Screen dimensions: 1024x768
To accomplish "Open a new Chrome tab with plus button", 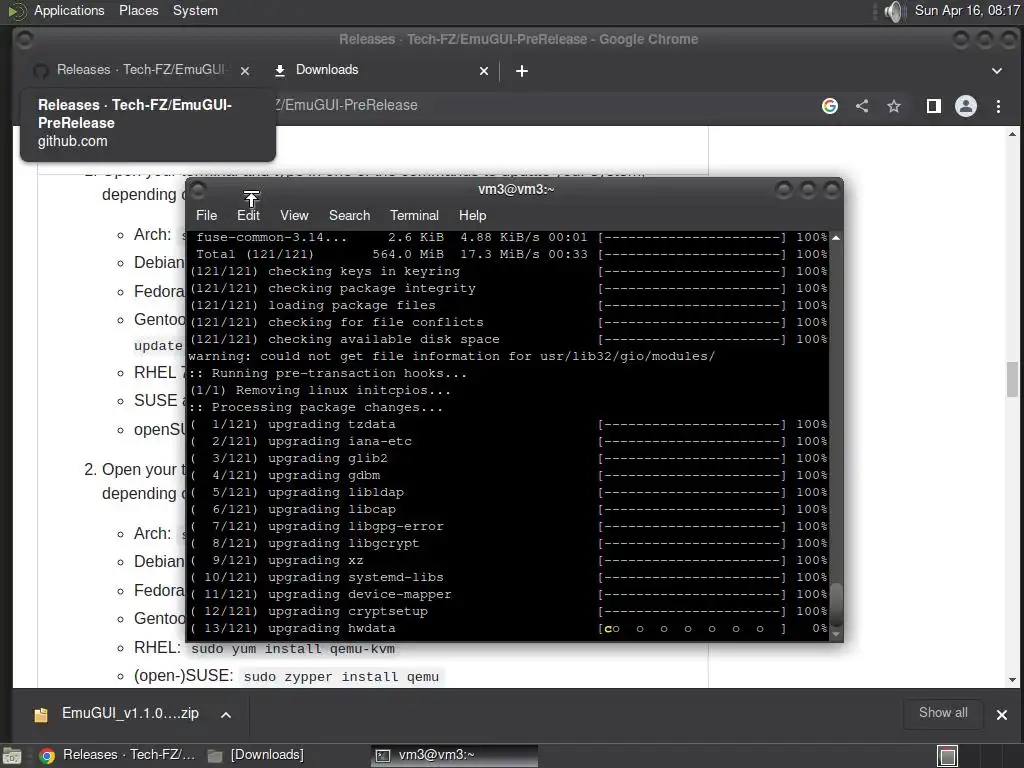I will coord(522,71).
